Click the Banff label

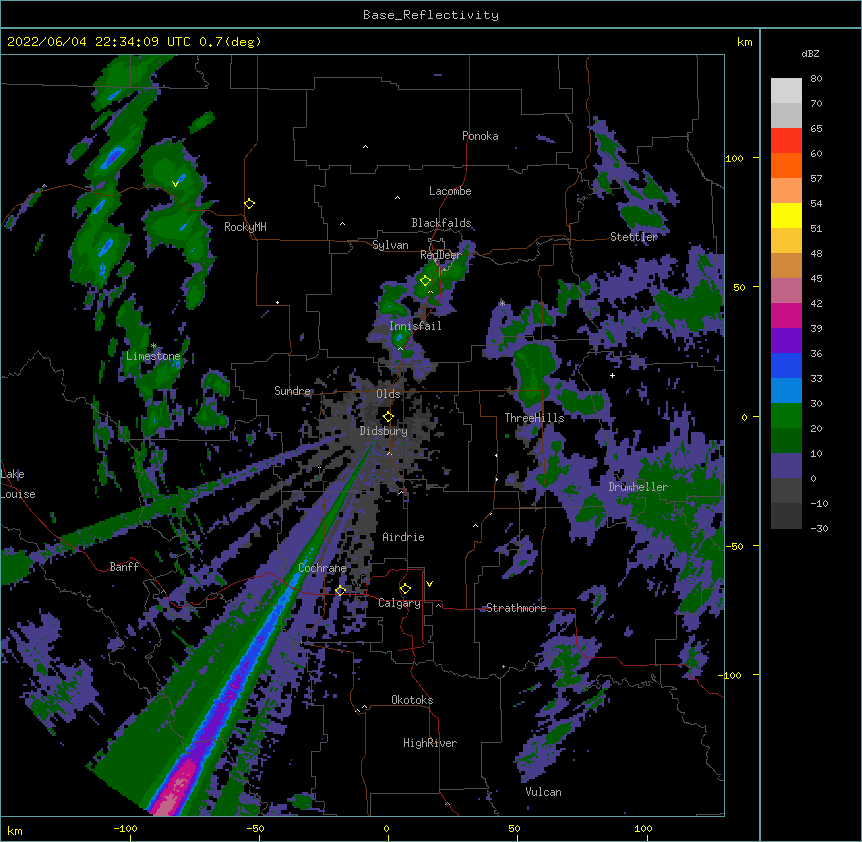point(124,567)
